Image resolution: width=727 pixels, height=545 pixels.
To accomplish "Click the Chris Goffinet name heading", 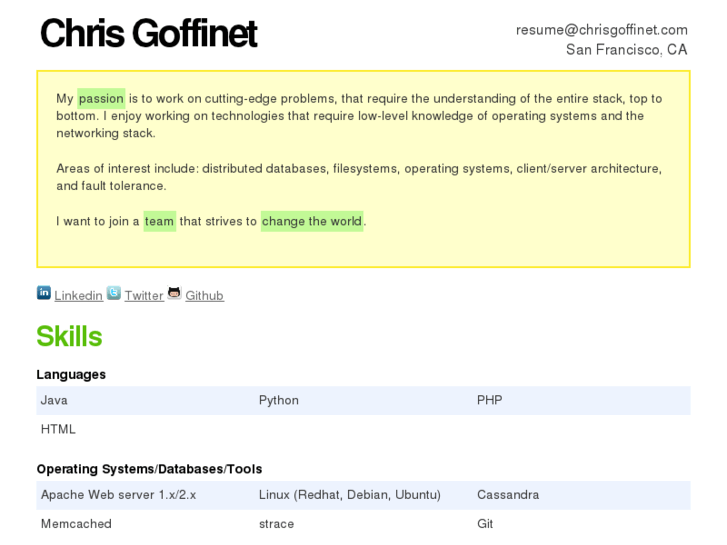I will coord(148,34).
